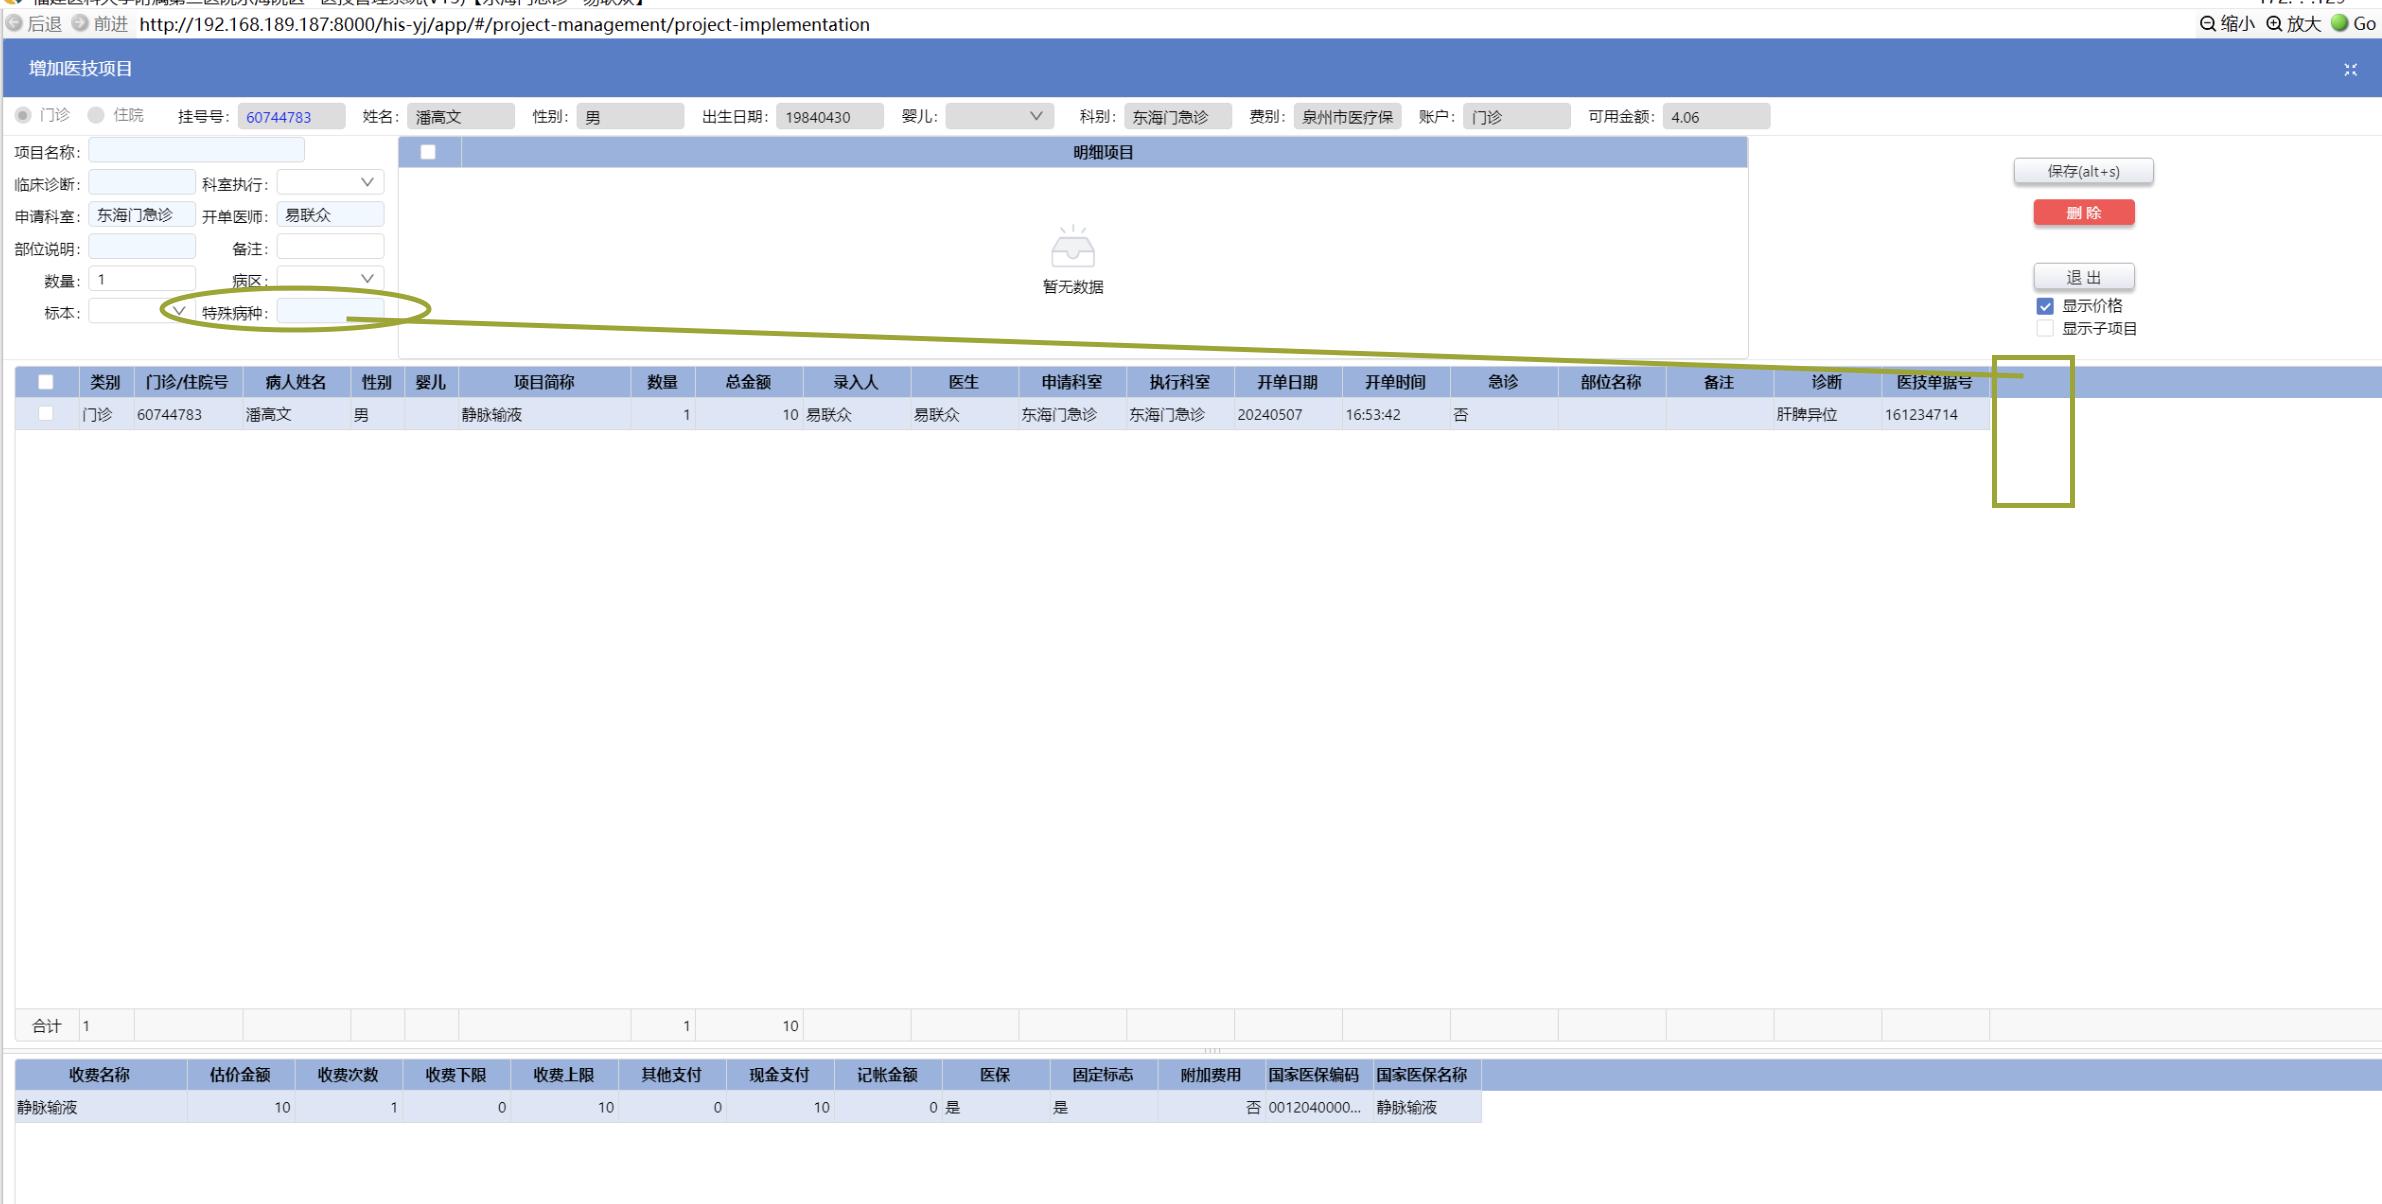Click the back arrow icon (后退)

coord(15,23)
